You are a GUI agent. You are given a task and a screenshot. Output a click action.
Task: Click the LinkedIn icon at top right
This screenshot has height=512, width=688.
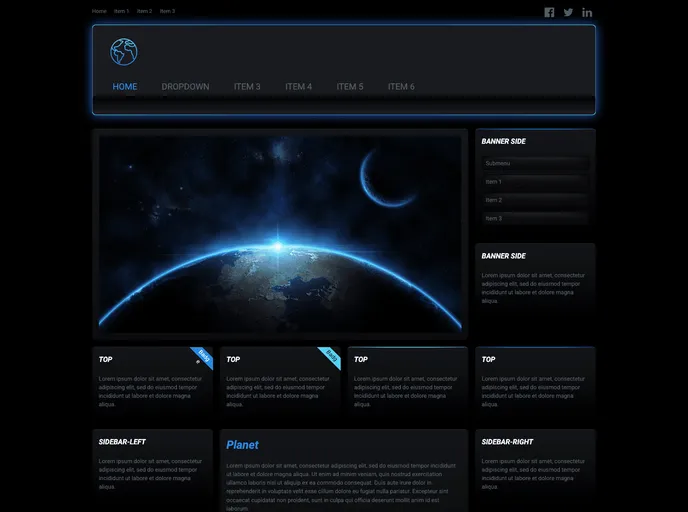[587, 12]
